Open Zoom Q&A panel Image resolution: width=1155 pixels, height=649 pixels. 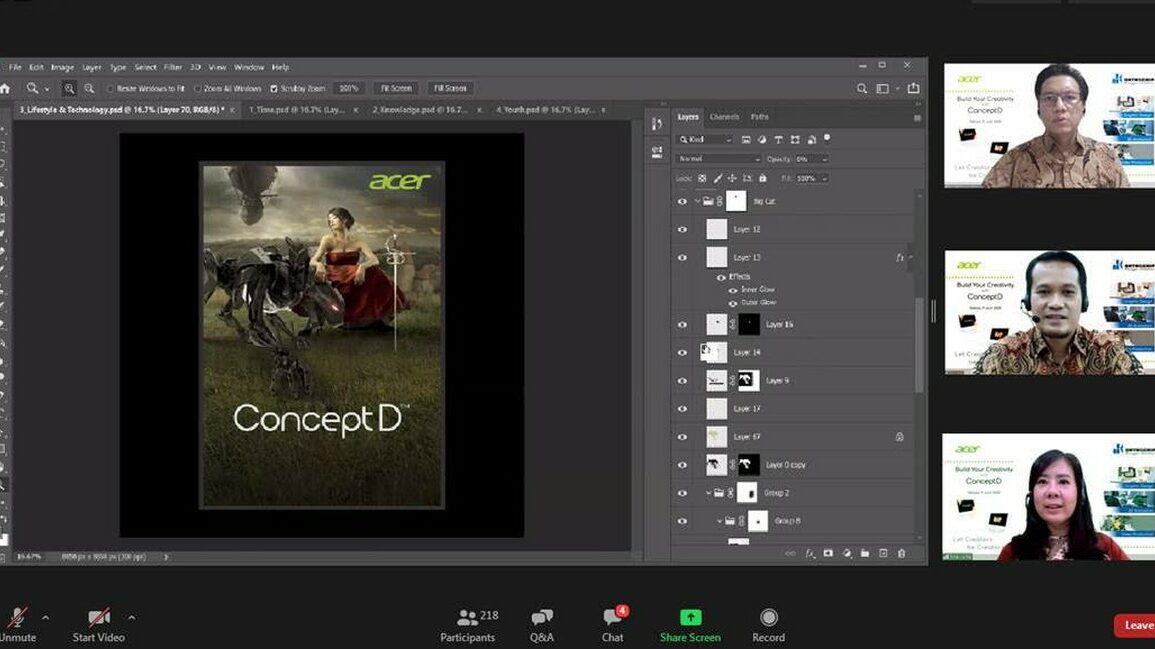[541, 625]
